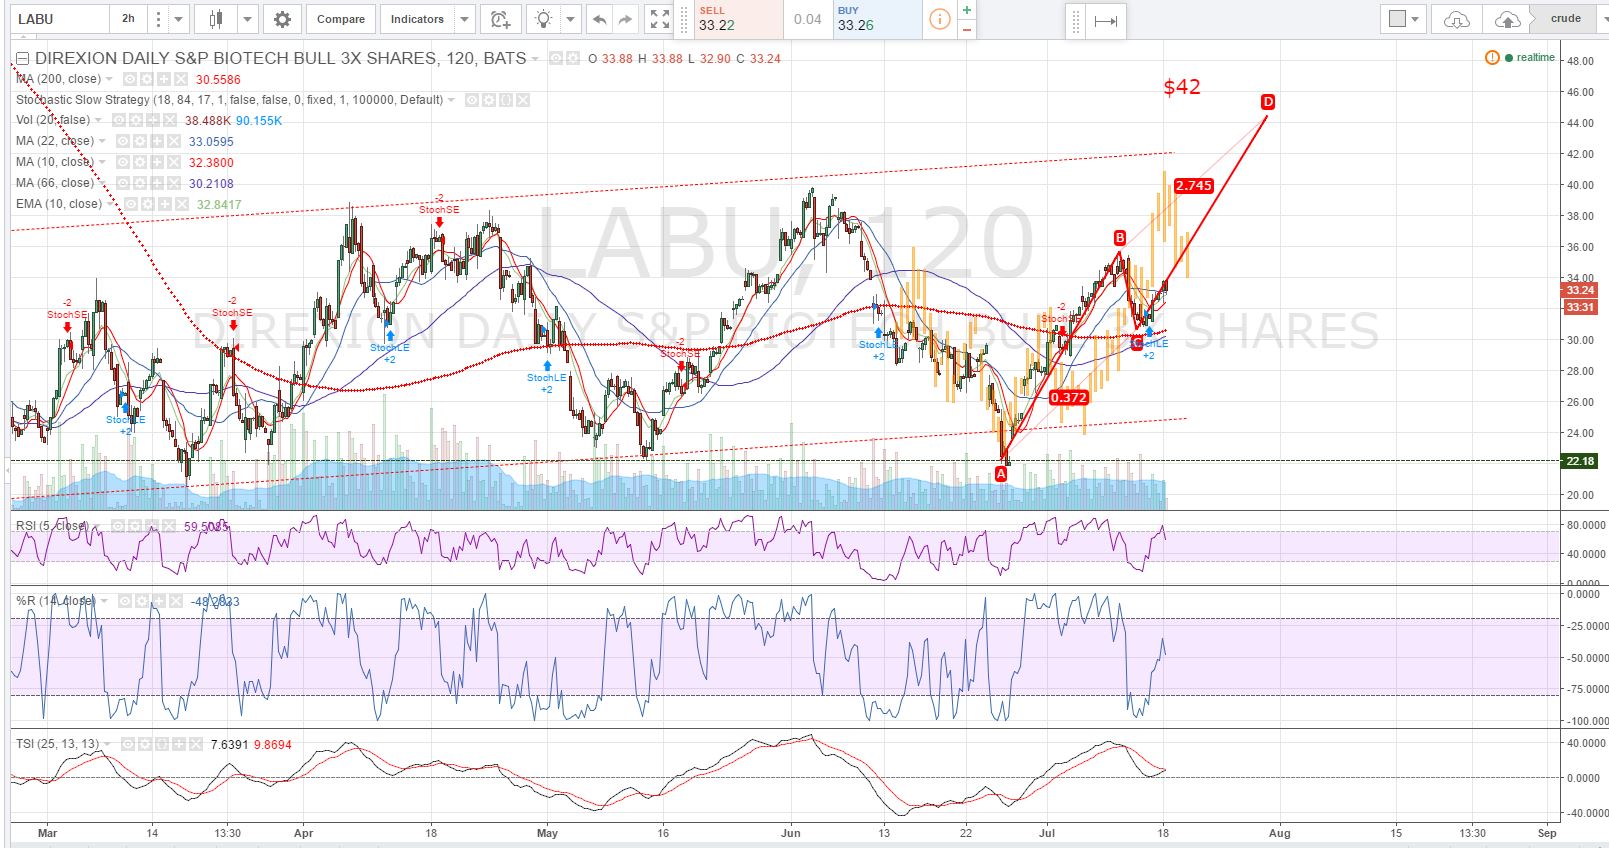This screenshot has width=1609, height=848.
Task: Open chart properties gear icon
Action: tap(283, 19)
